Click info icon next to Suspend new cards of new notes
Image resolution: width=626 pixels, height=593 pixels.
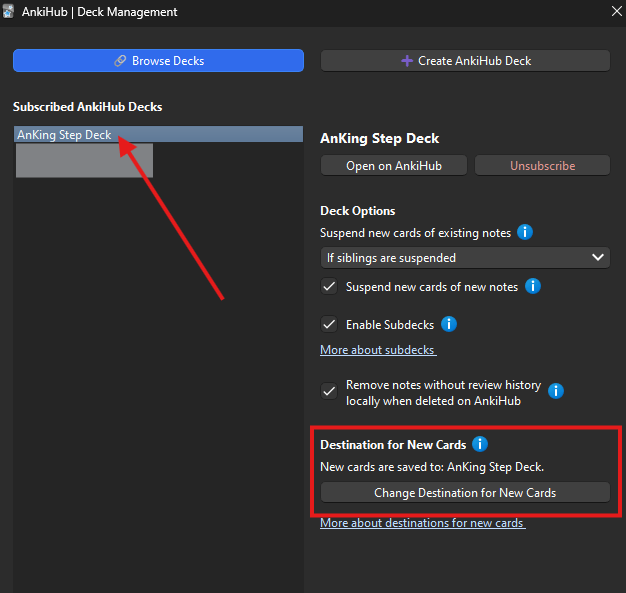pos(533,286)
